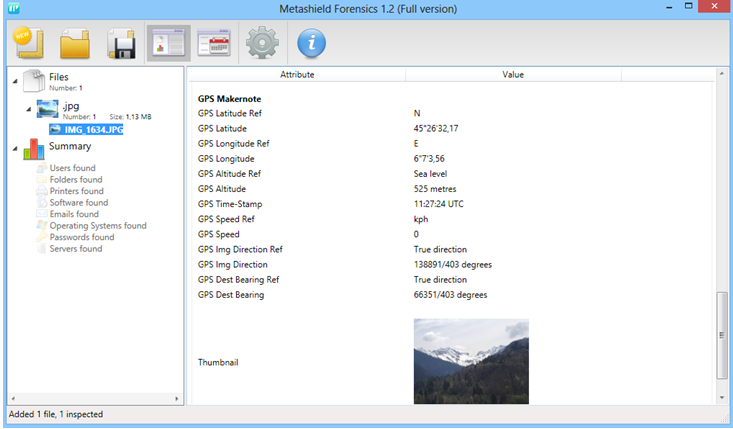The width and height of the screenshot is (733, 429).
Task: Click the mountain thumbnail image
Action: [x=471, y=361]
